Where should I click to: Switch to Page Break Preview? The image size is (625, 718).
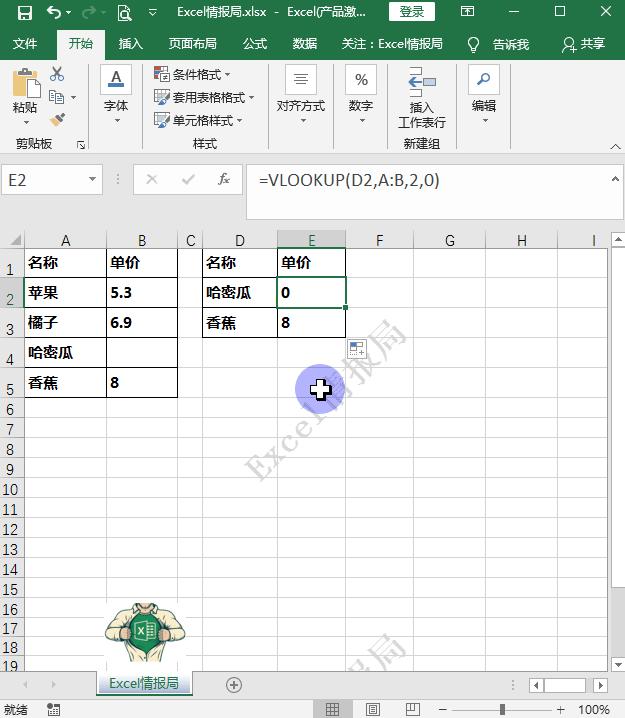click(413, 709)
